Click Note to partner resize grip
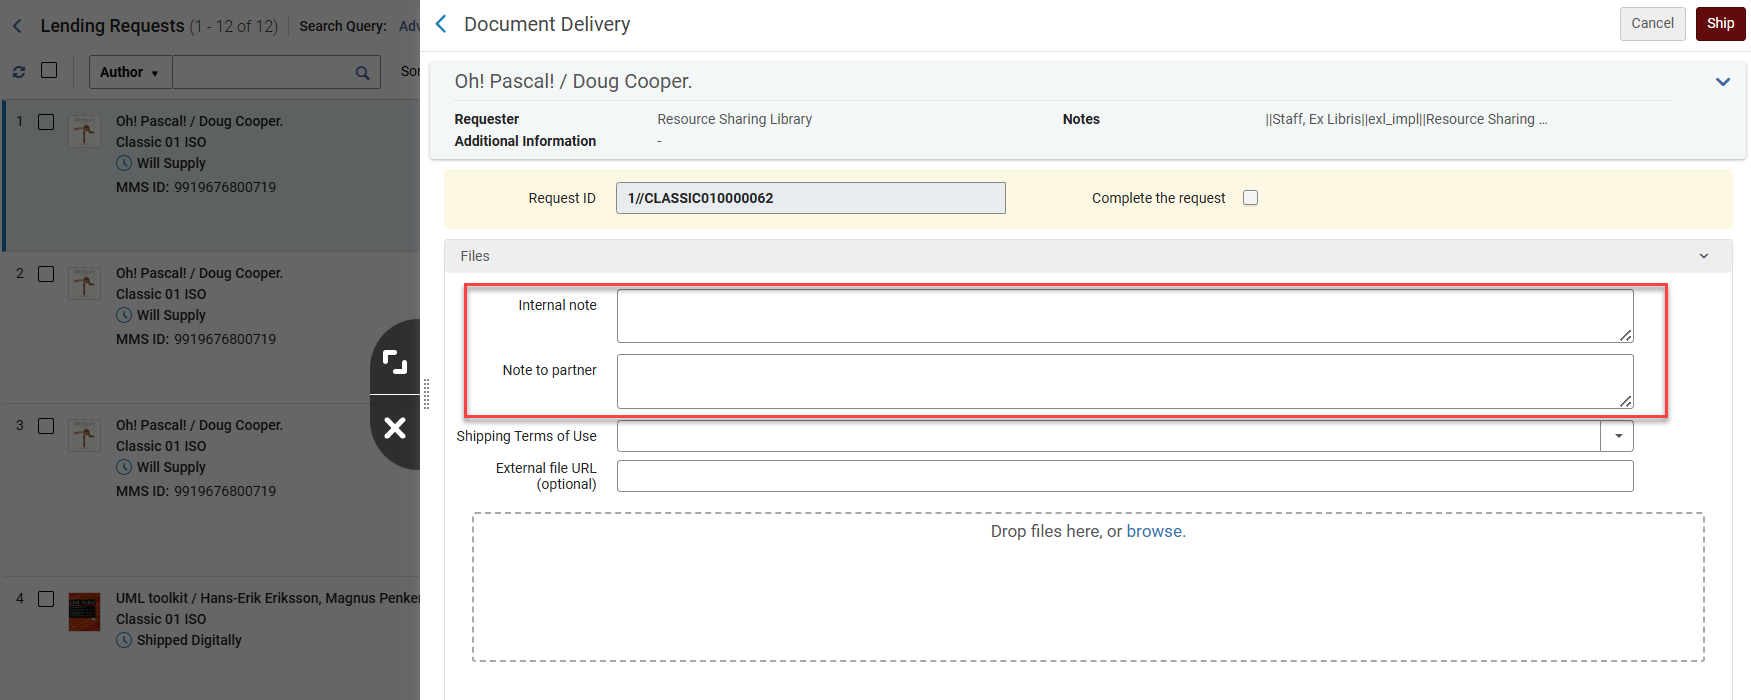The width and height of the screenshot is (1751, 700). [x=1626, y=401]
